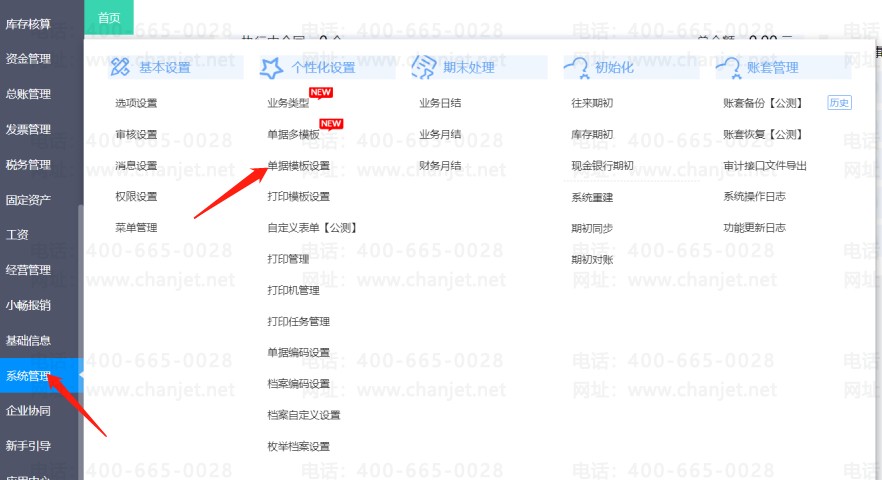
Task: Open 权限设置 link
Action: [x=136, y=196]
